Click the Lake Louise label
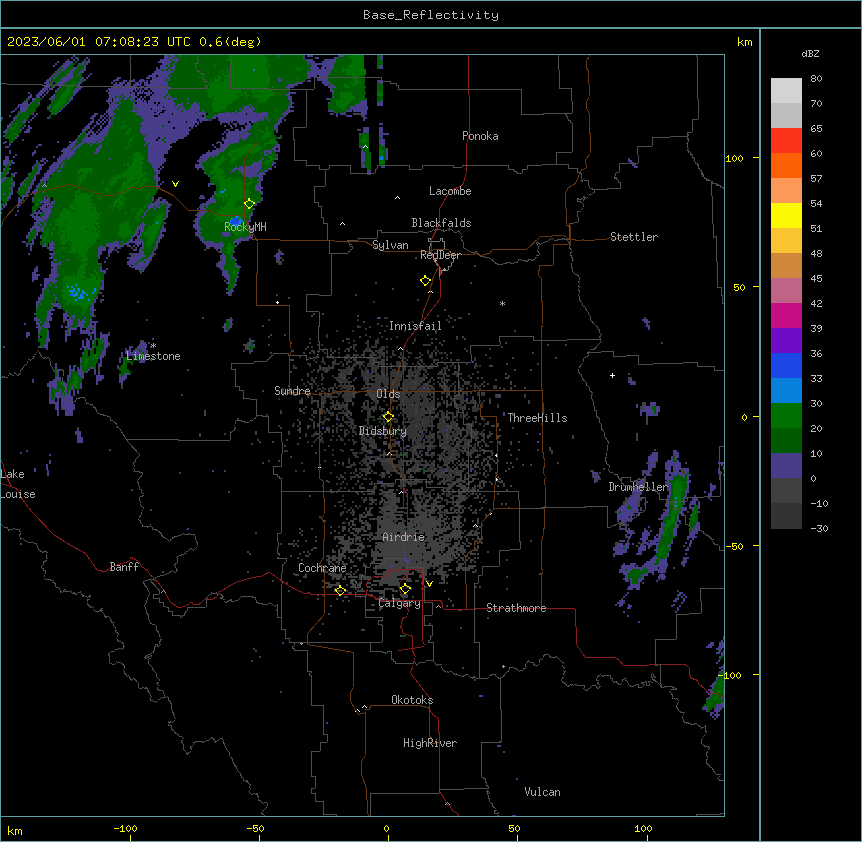The image size is (862, 842). [x=18, y=484]
